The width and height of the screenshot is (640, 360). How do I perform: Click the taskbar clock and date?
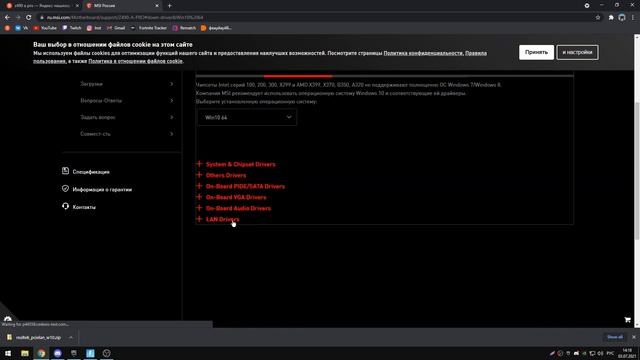click(x=627, y=353)
